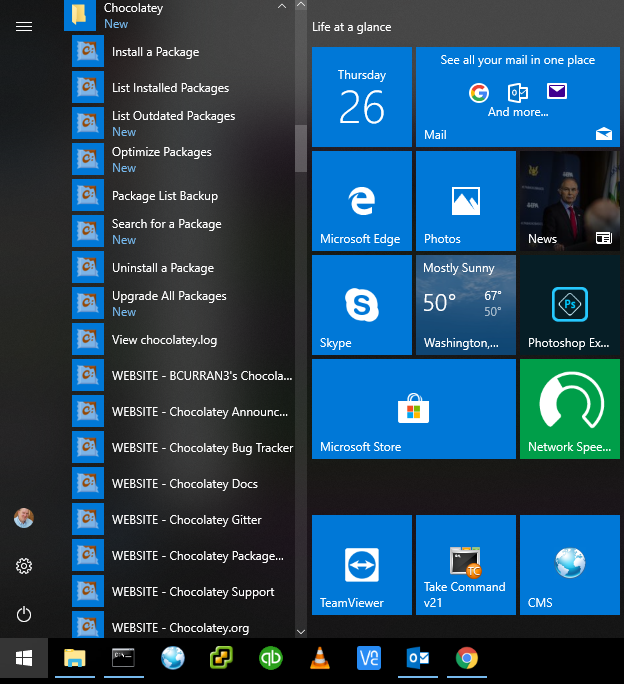624x684 pixels.
Task: Click the app list scrollbar thumb
Action: [301, 148]
